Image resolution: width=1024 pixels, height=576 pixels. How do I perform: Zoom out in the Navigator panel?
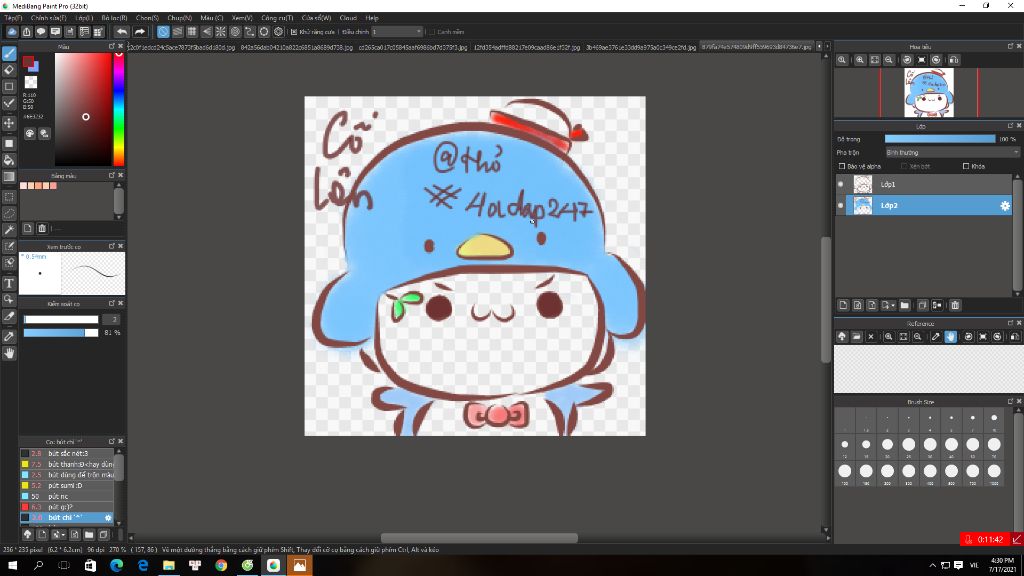889,60
